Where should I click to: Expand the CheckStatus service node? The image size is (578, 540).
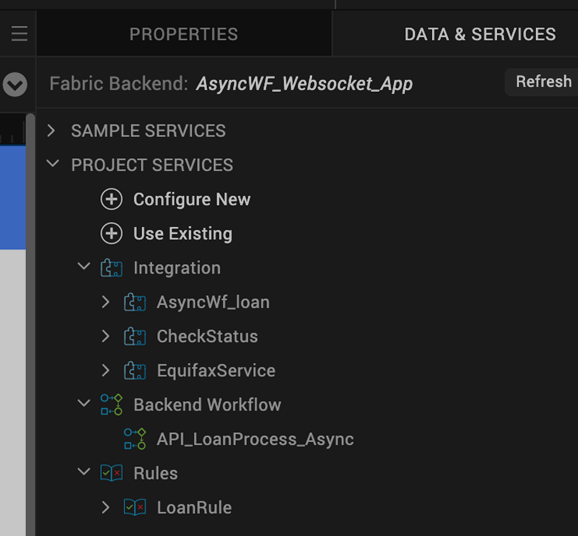coord(105,336)
